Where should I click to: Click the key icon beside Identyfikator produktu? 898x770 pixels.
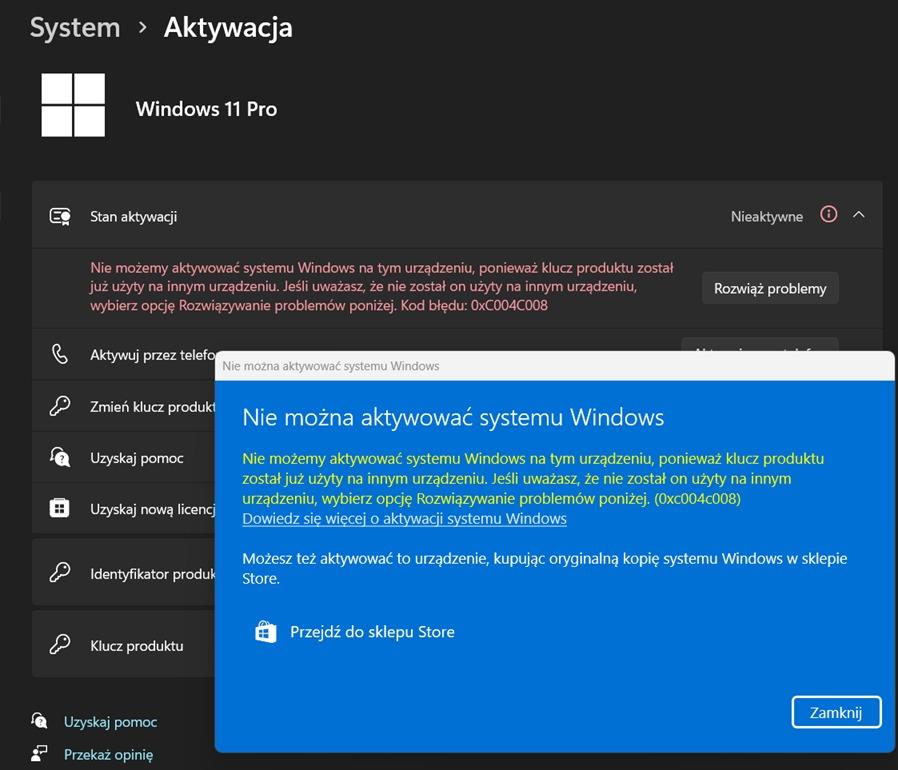coord(60,573)
